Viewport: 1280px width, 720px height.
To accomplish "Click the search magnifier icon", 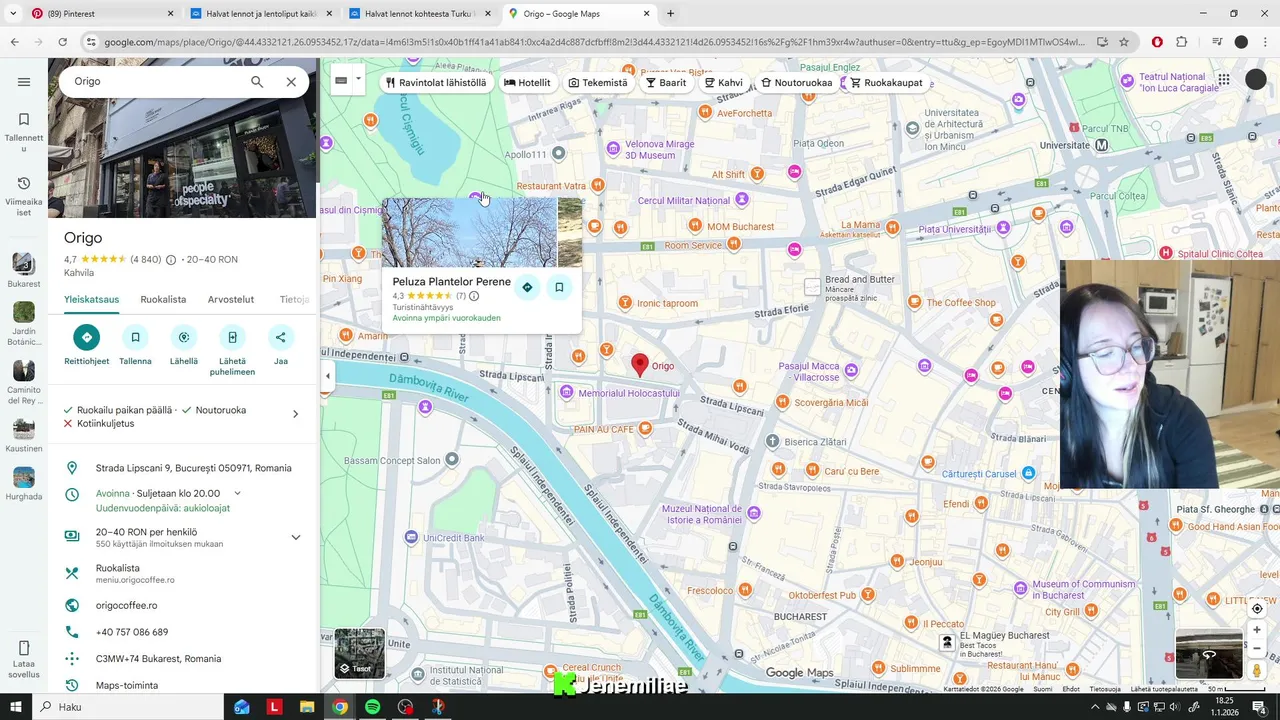I will tap(257, 82).
